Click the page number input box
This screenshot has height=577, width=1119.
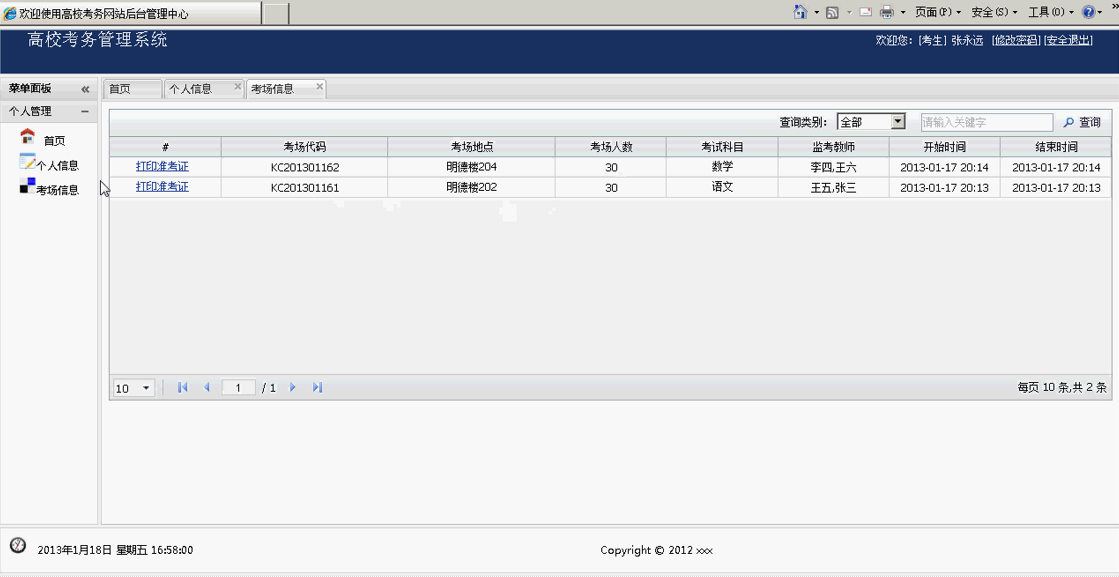239,388
